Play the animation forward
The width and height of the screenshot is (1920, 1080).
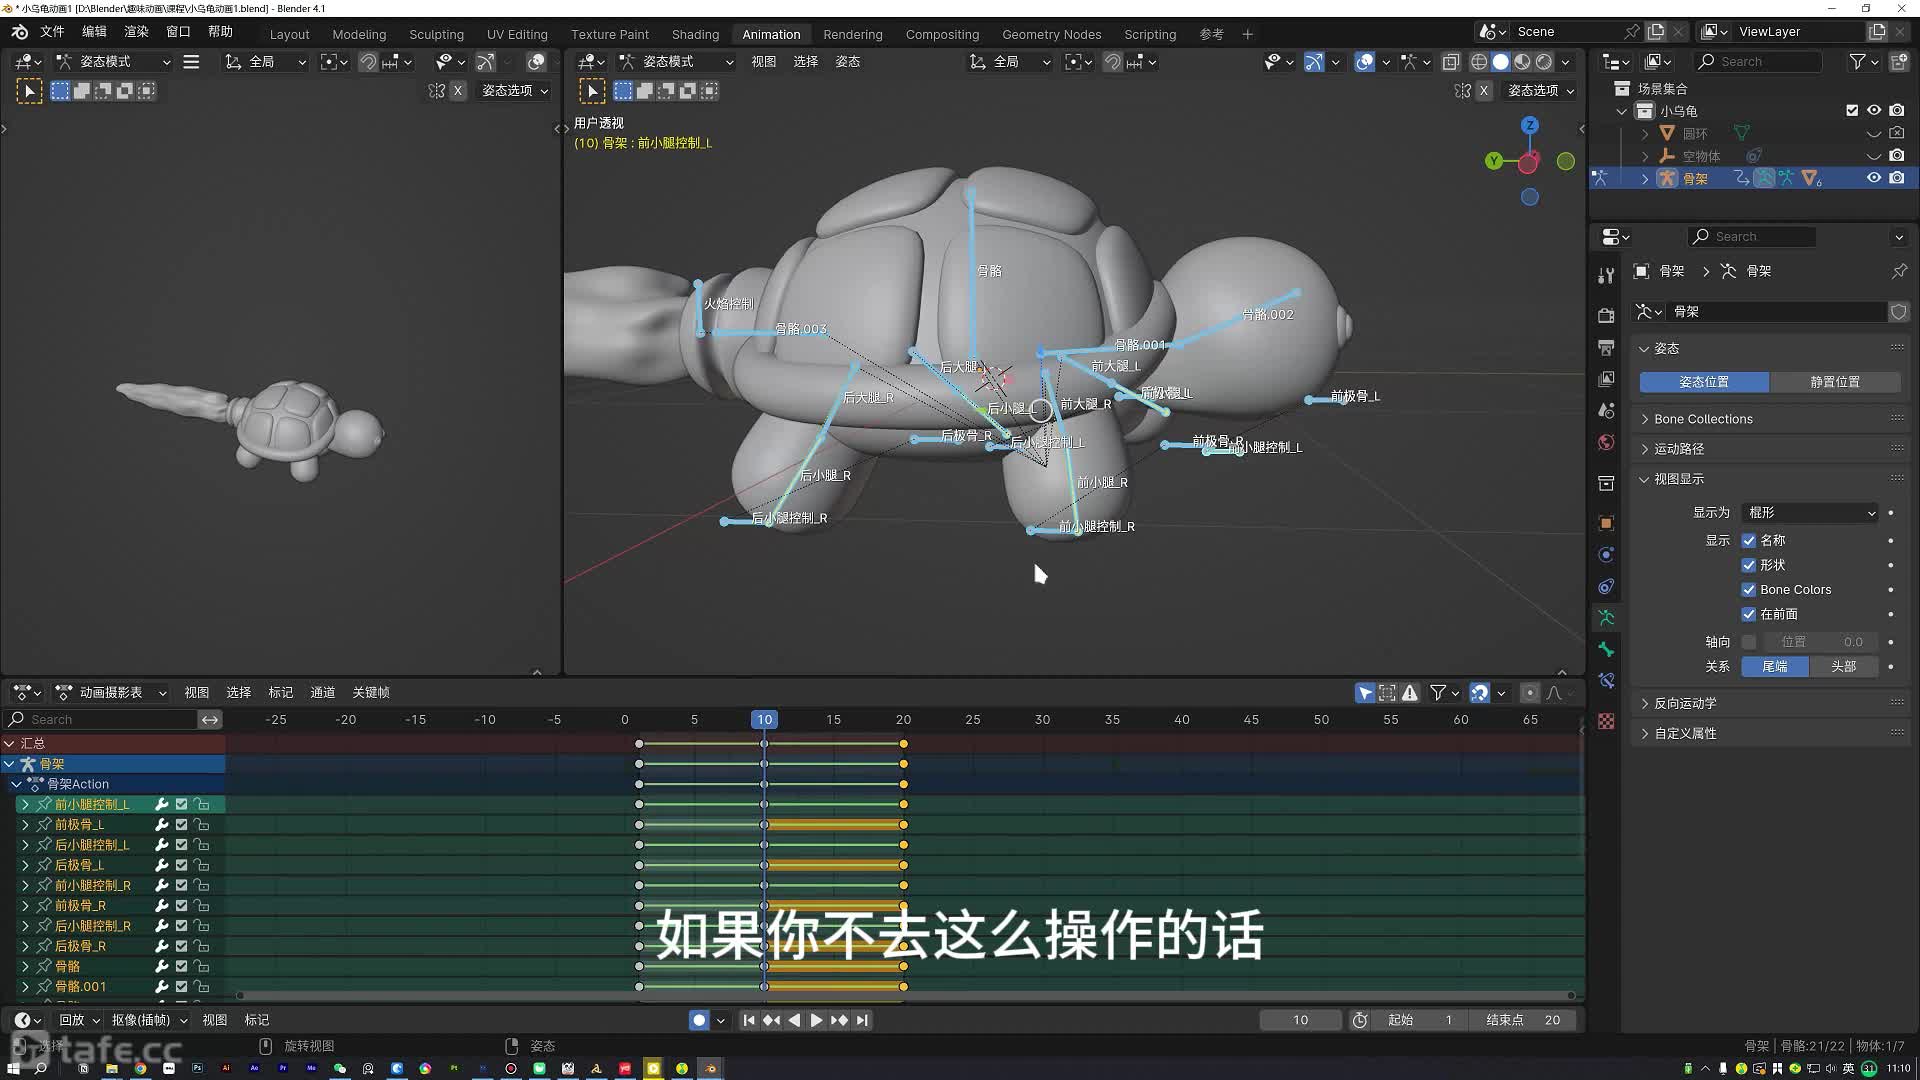(x=816, y=1020)
